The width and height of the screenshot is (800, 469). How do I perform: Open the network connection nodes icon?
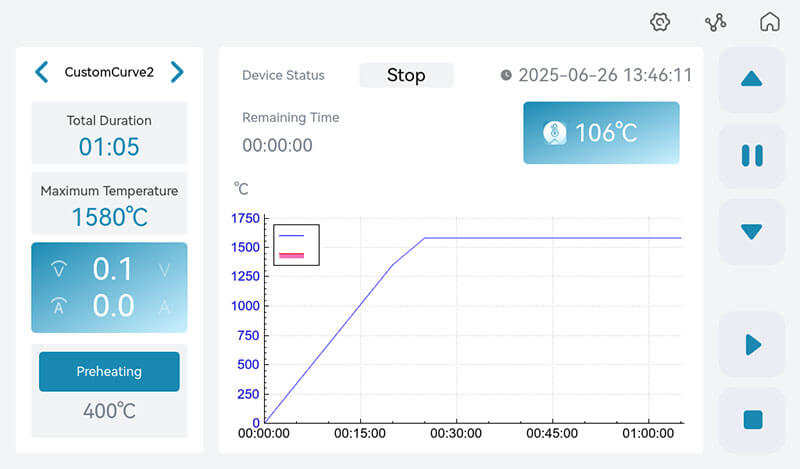pyautogui.click(x=715, y=22)
